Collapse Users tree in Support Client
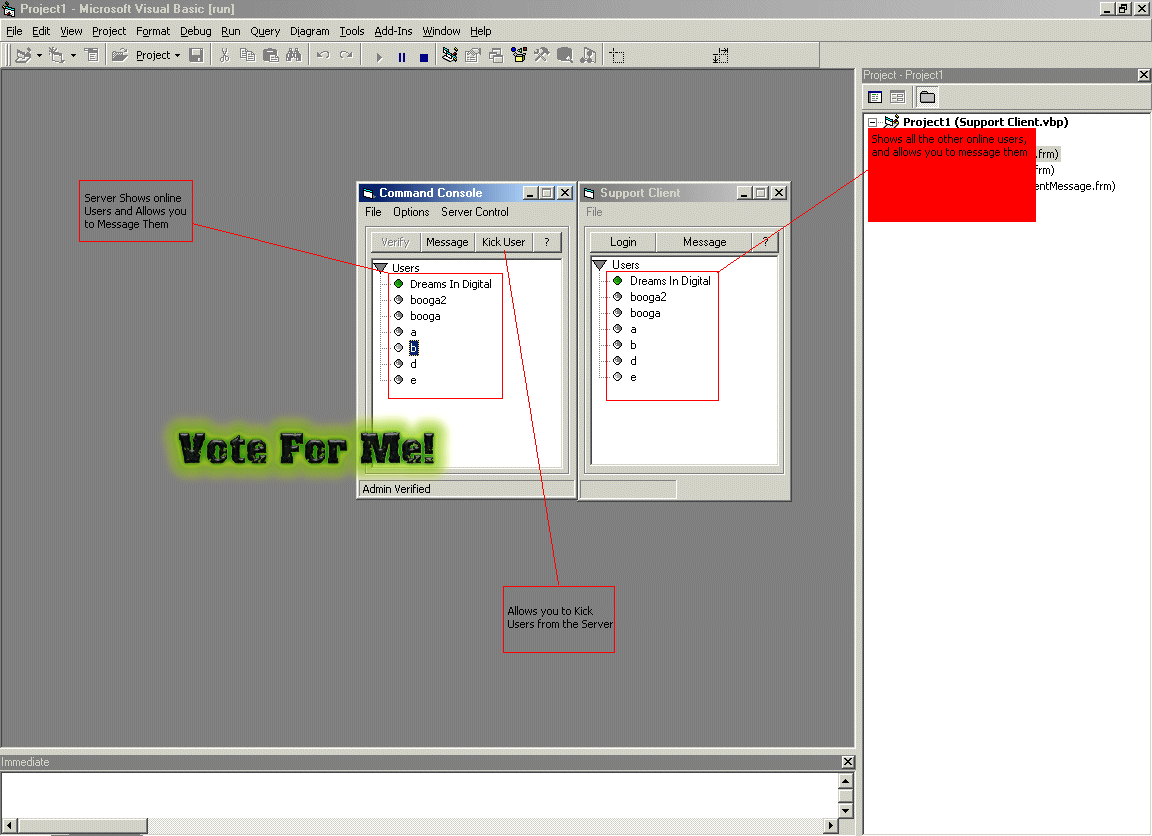This screenshot has width=1152, height=836. (600, 265)
